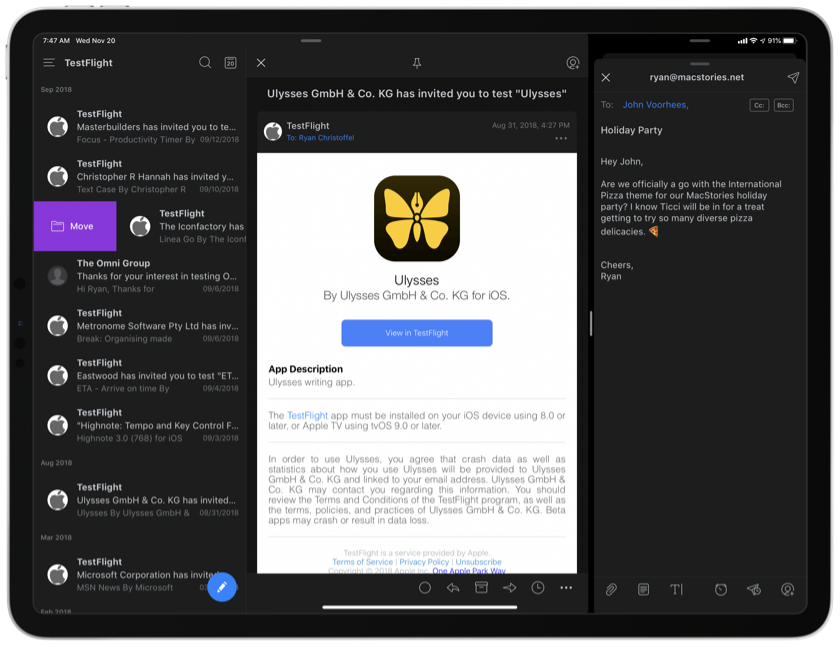
Task: Edit the Holiday Party subject field
Action: click(x=631, y=130)
